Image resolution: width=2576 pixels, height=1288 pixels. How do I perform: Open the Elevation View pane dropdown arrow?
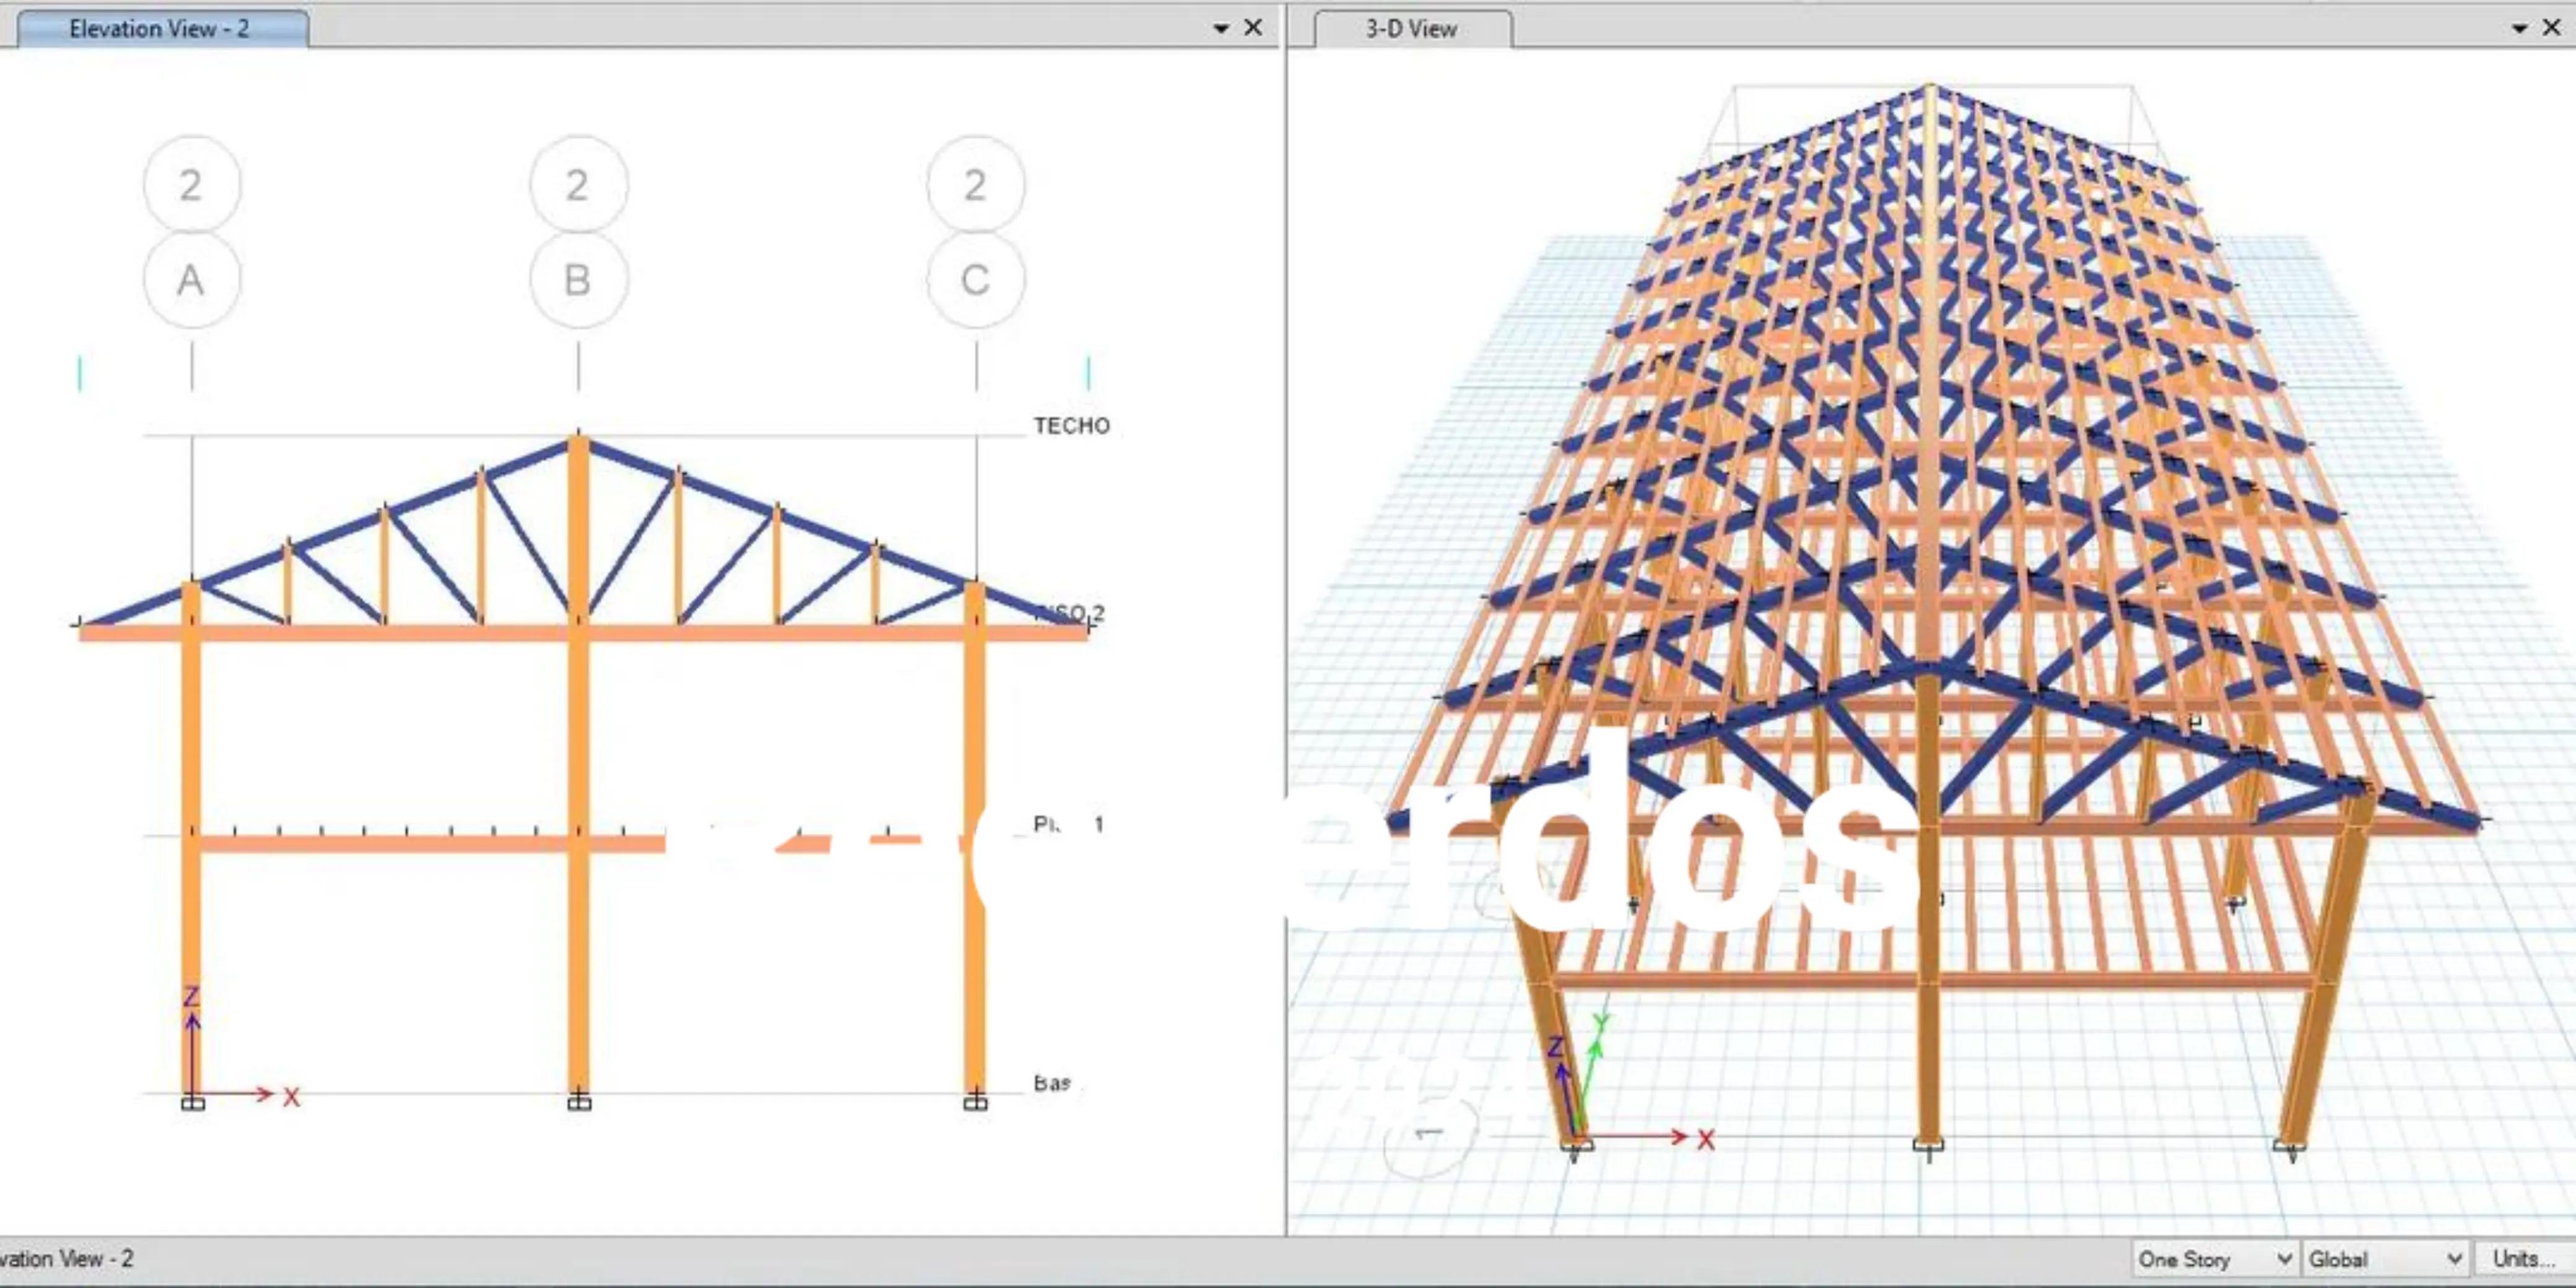1221,28
